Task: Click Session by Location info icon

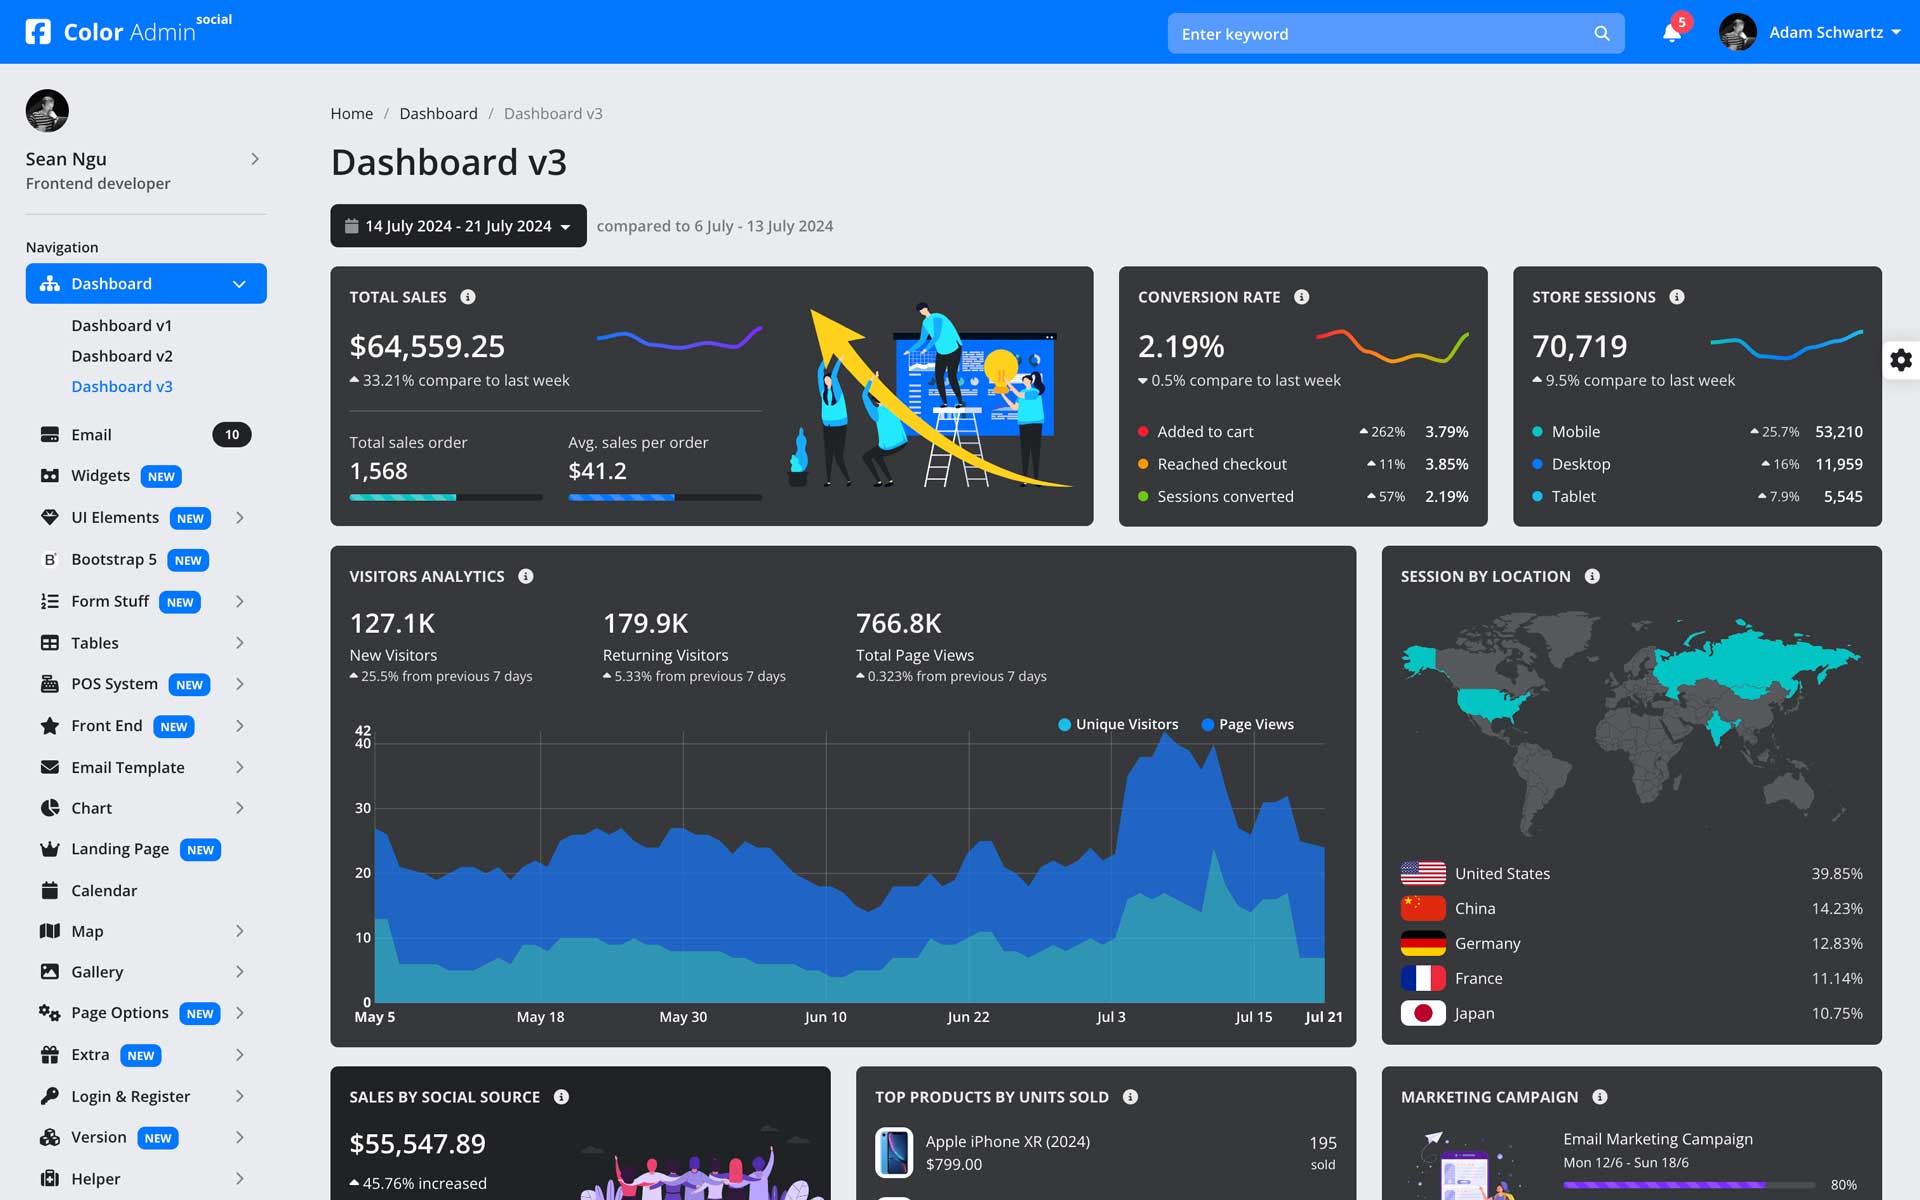Action: [x=1592, y=576]
